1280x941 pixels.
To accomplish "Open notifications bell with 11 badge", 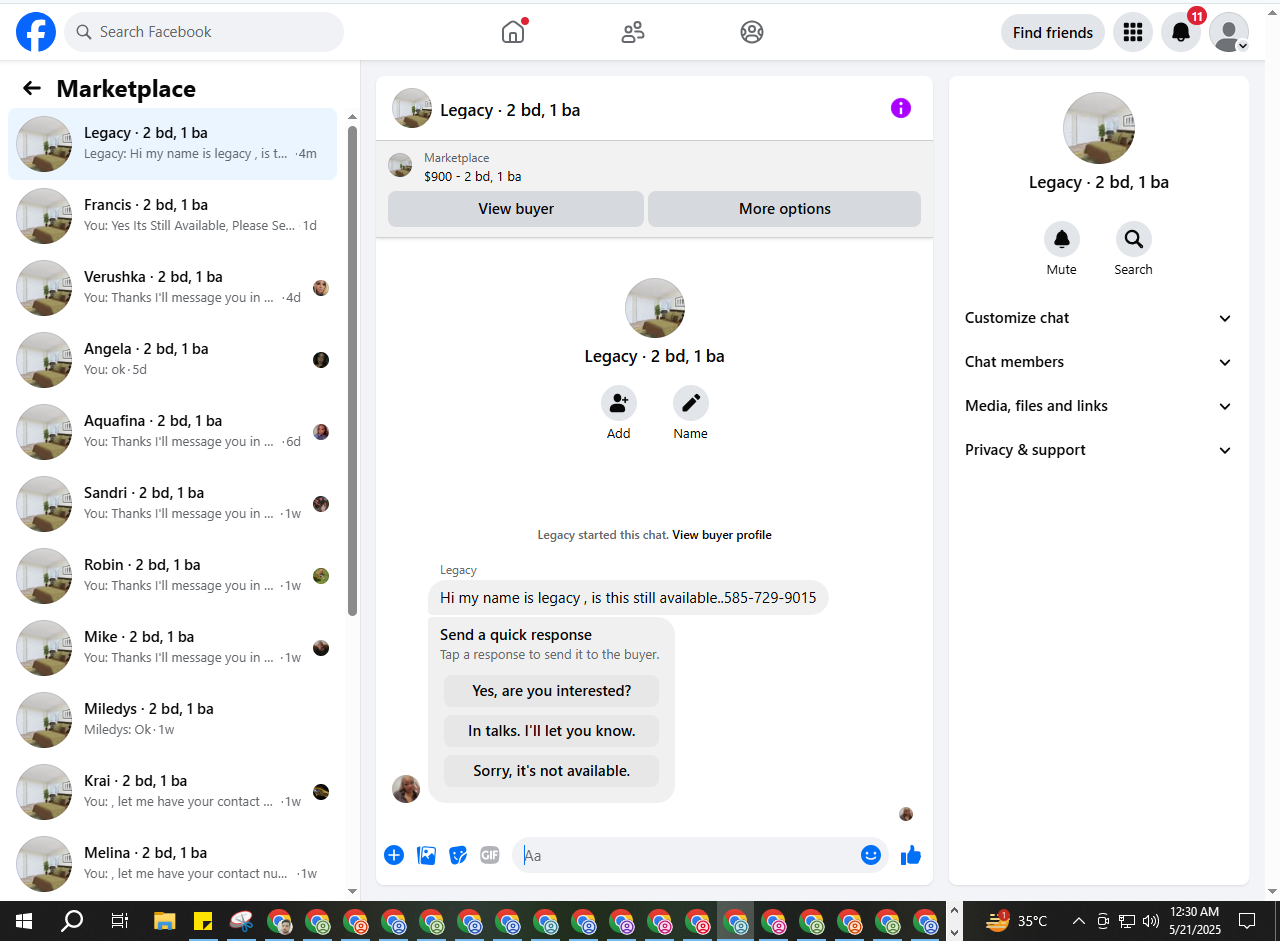I will [1181, 32].
